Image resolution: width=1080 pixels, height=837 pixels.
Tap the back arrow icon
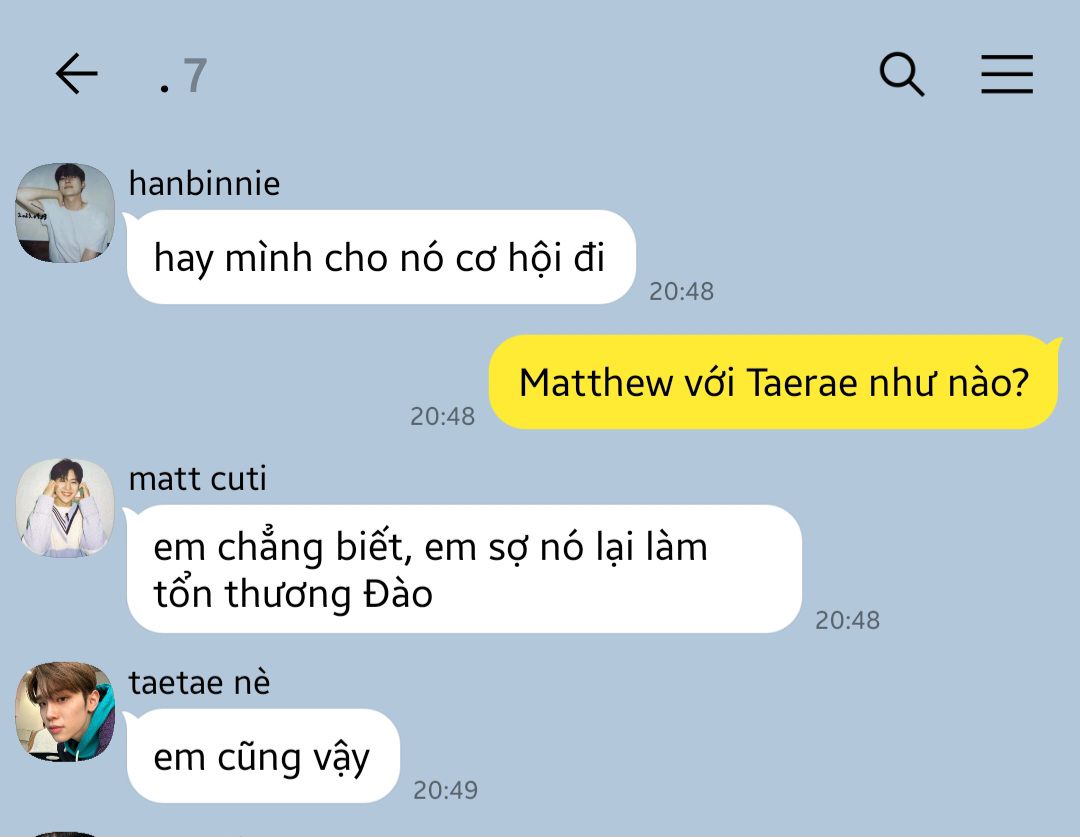(x=76, y=74)
